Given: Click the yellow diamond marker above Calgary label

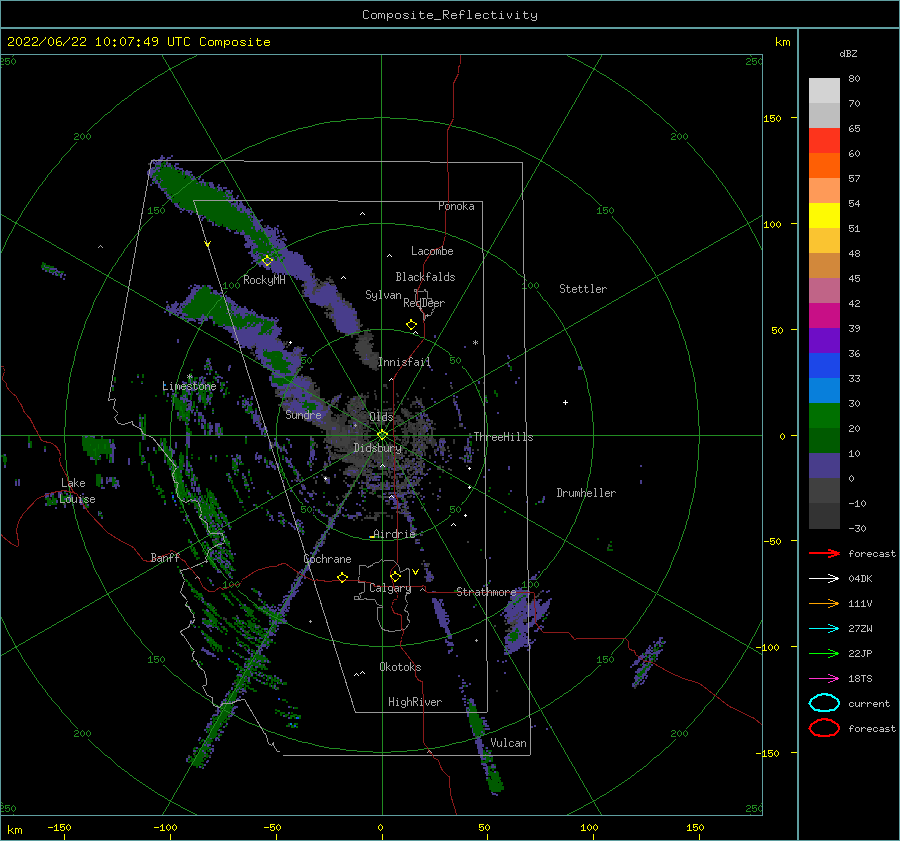Looking at the screenshot, I should tap(395, 576).
